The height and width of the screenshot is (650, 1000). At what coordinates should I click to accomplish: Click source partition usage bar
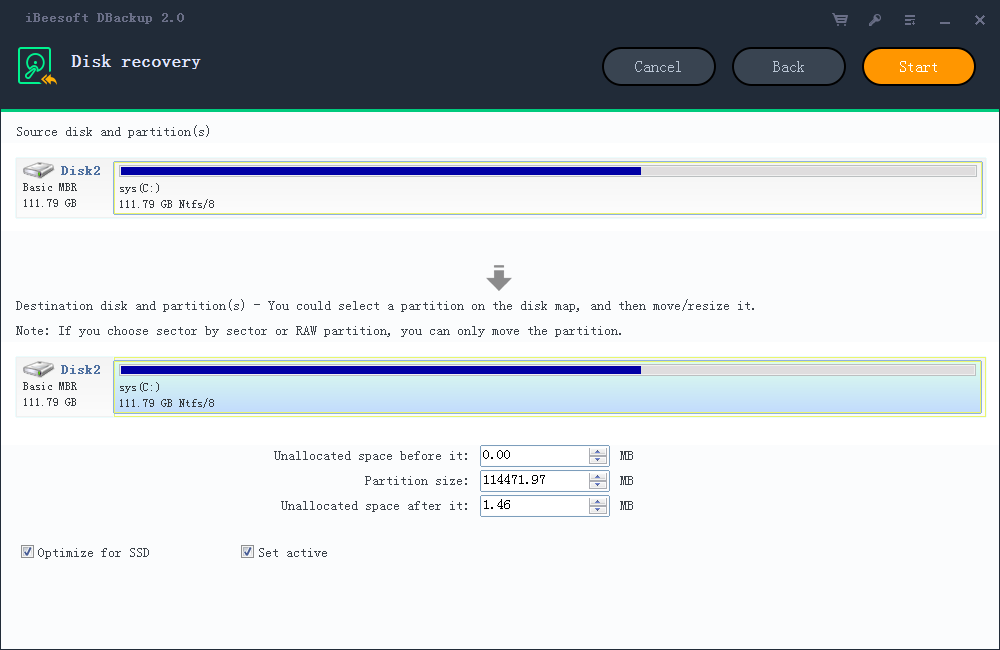(548, 171)
